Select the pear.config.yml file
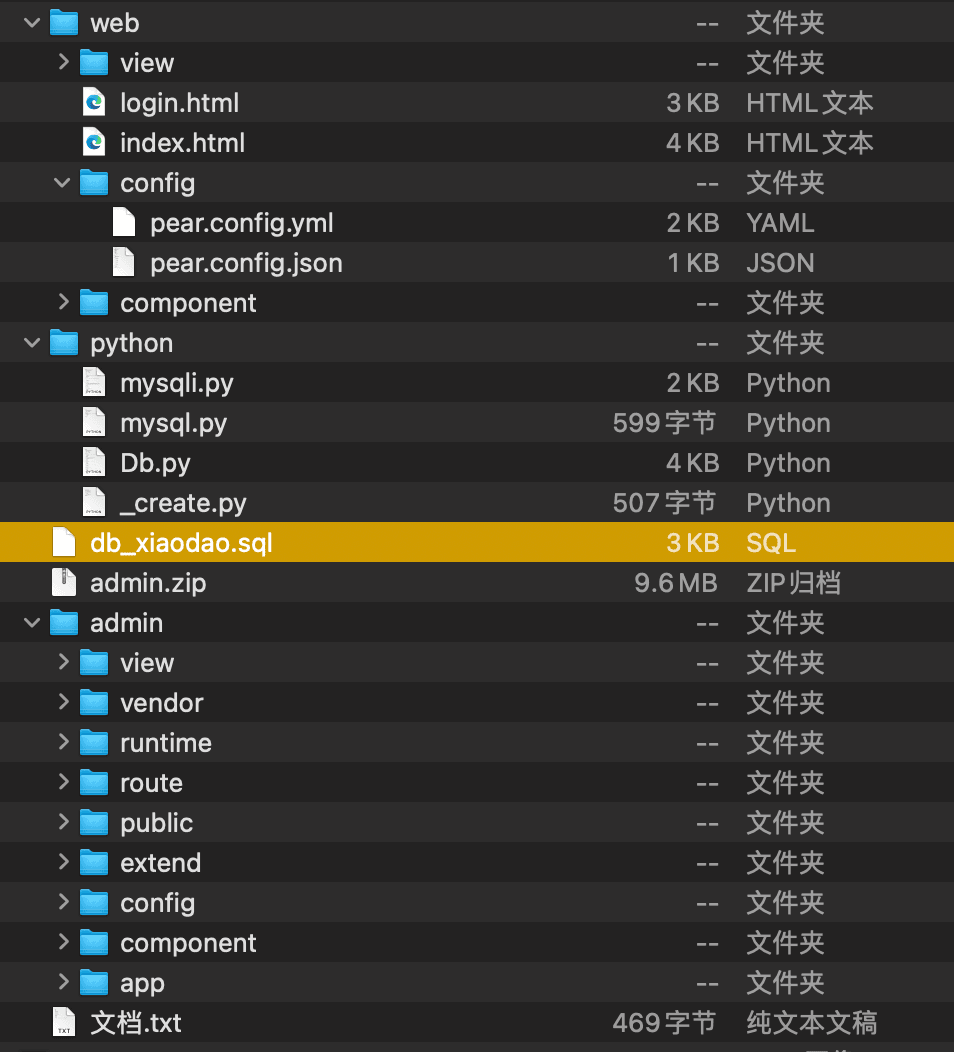 241,223
